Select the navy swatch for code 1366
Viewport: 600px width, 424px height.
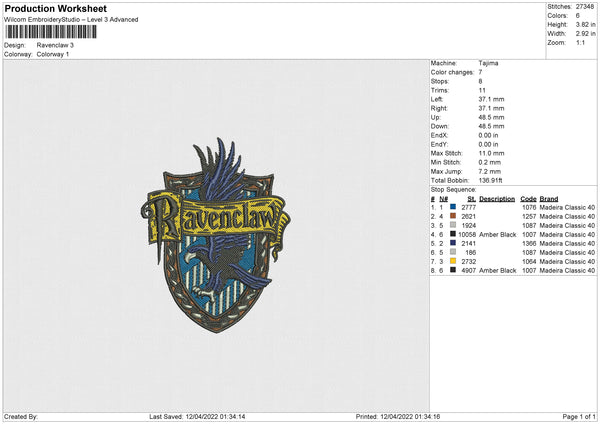[453, 243]
